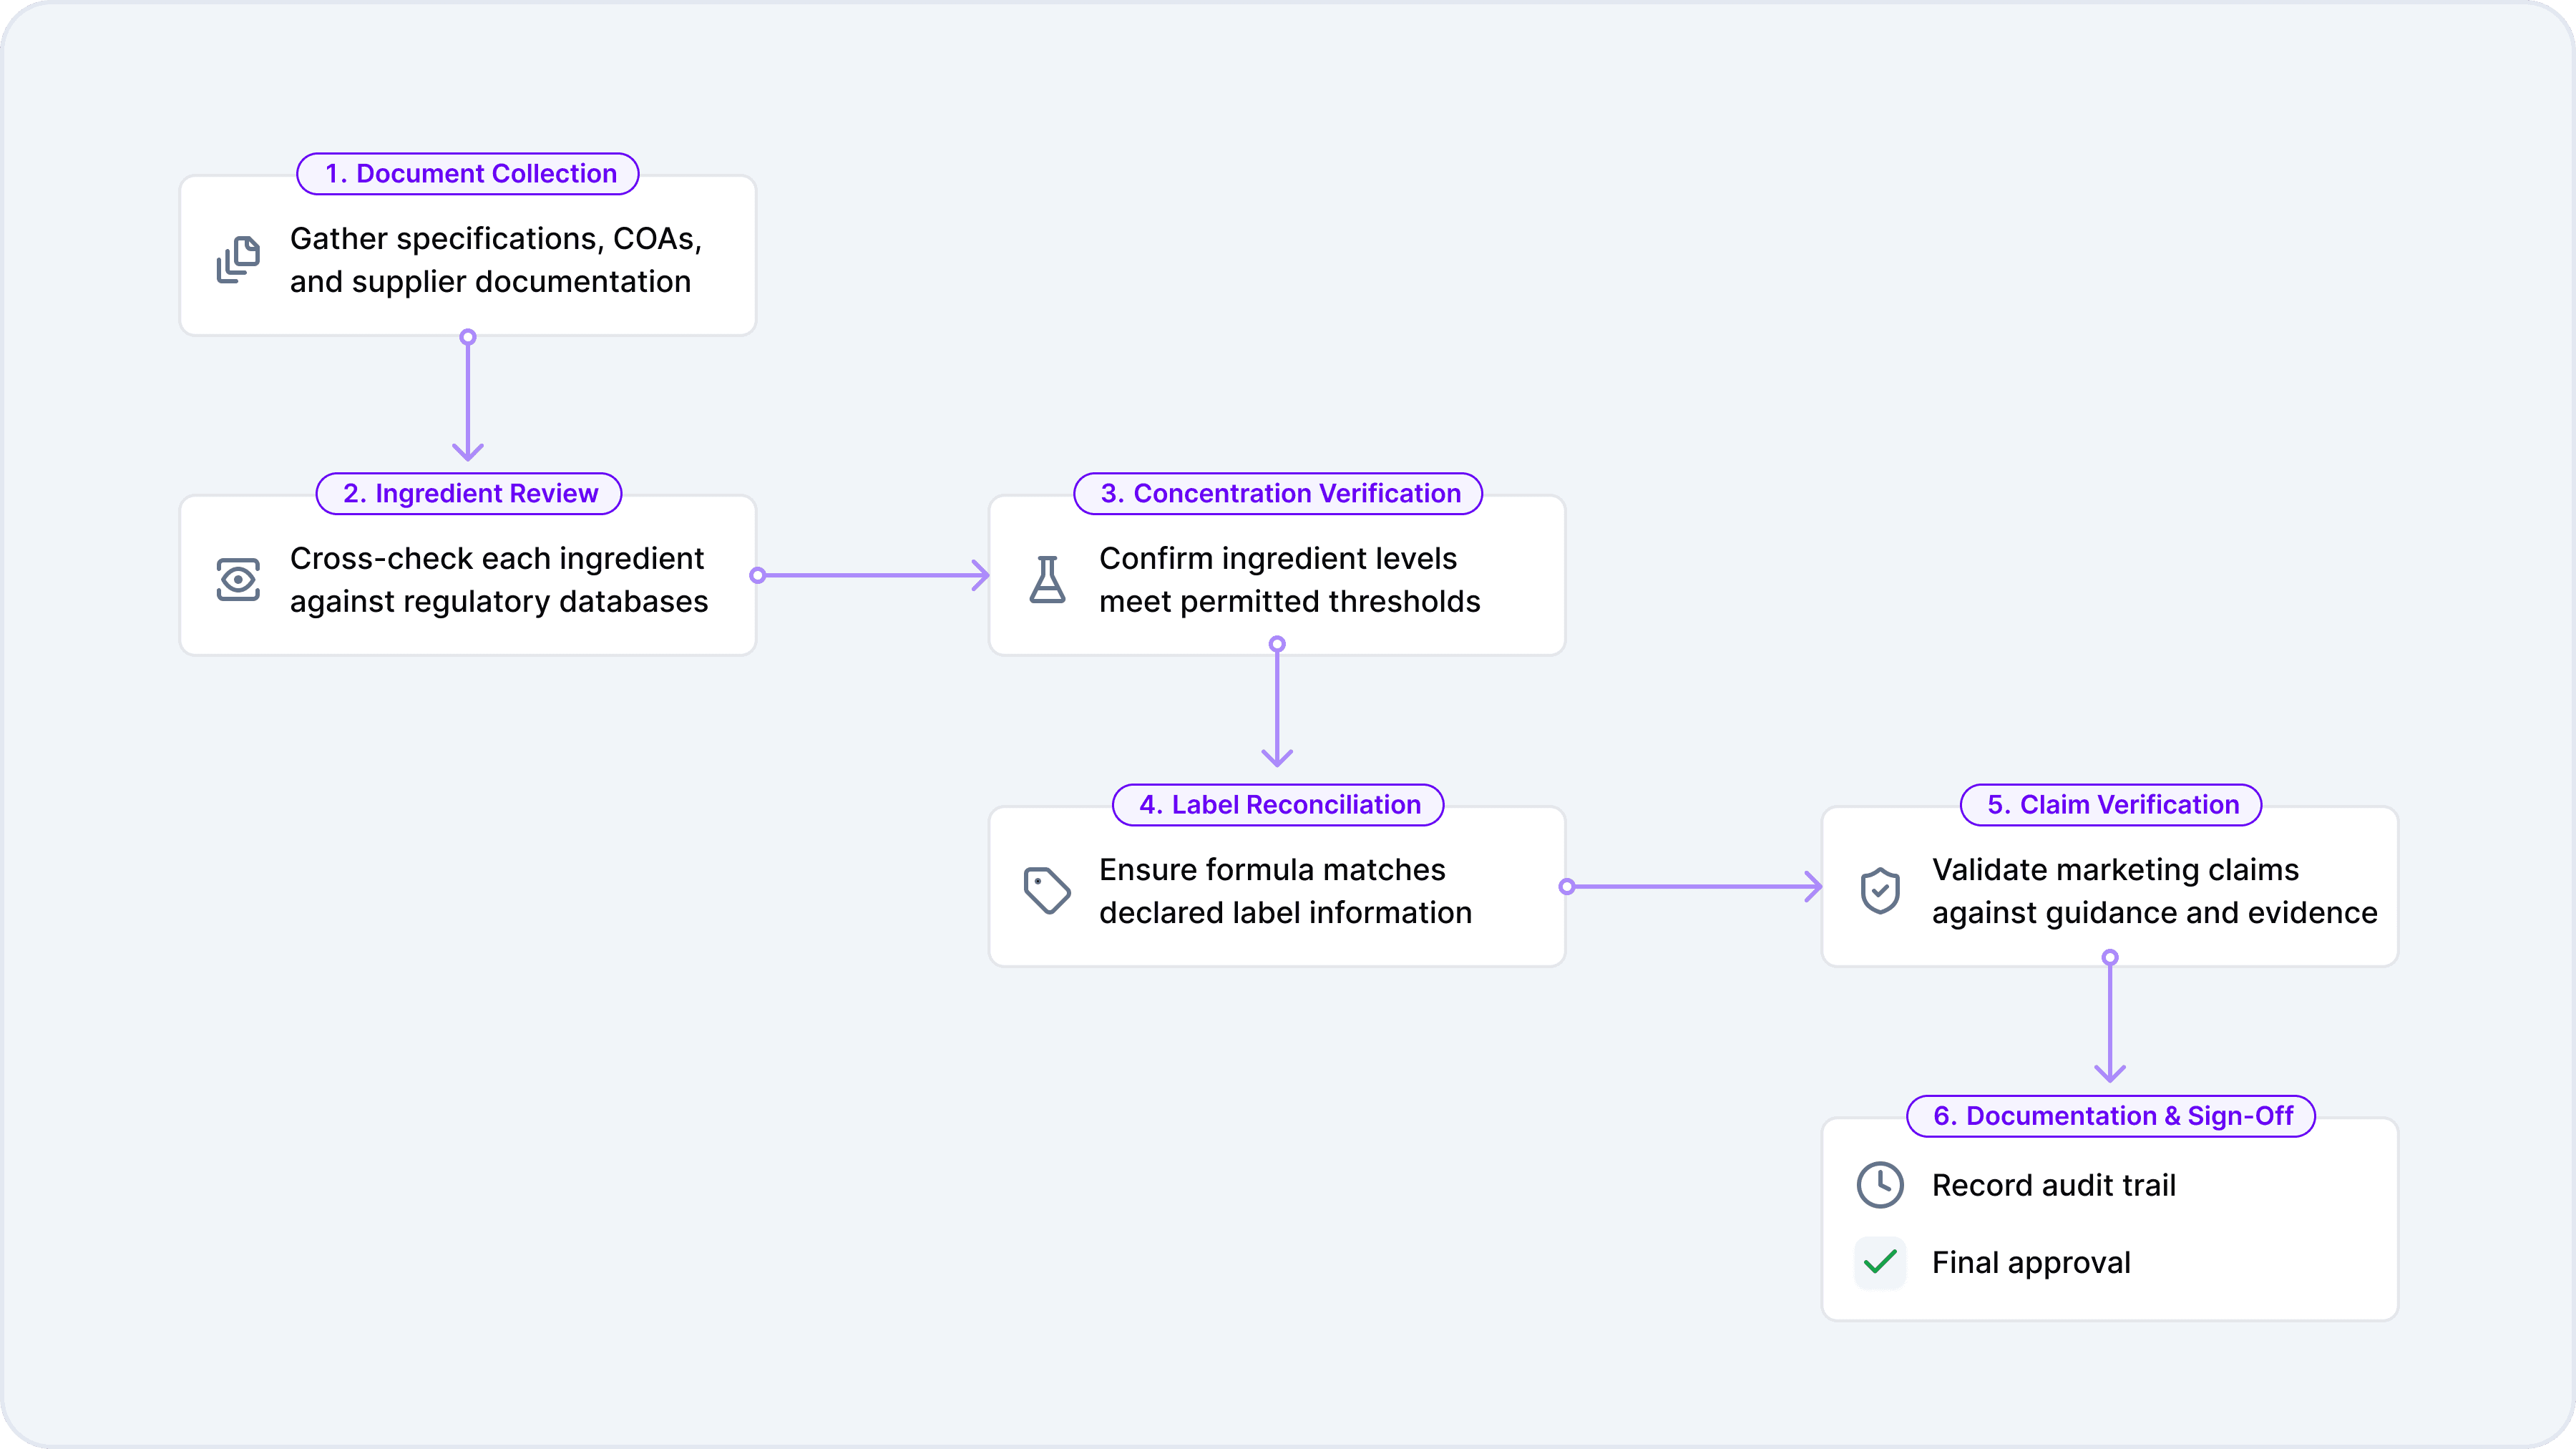Click the shield-check icon in Claim Verification
The height and width of the screenshot is (1449, 2576).
coord(1881,889)
